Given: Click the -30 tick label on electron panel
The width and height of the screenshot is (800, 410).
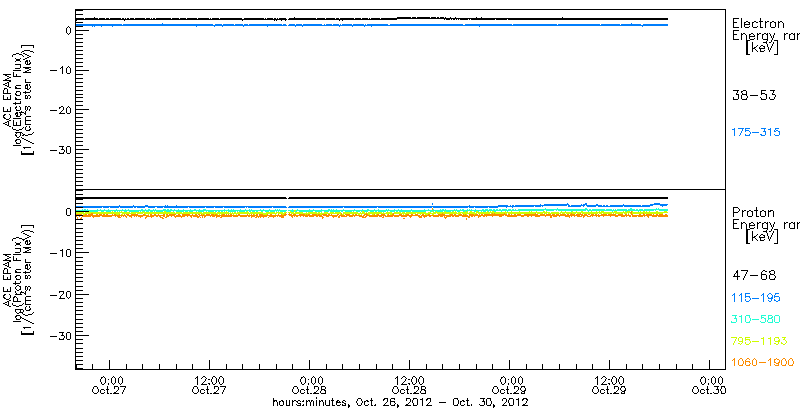Looking at the screenshot, I should tap(59, 149).
